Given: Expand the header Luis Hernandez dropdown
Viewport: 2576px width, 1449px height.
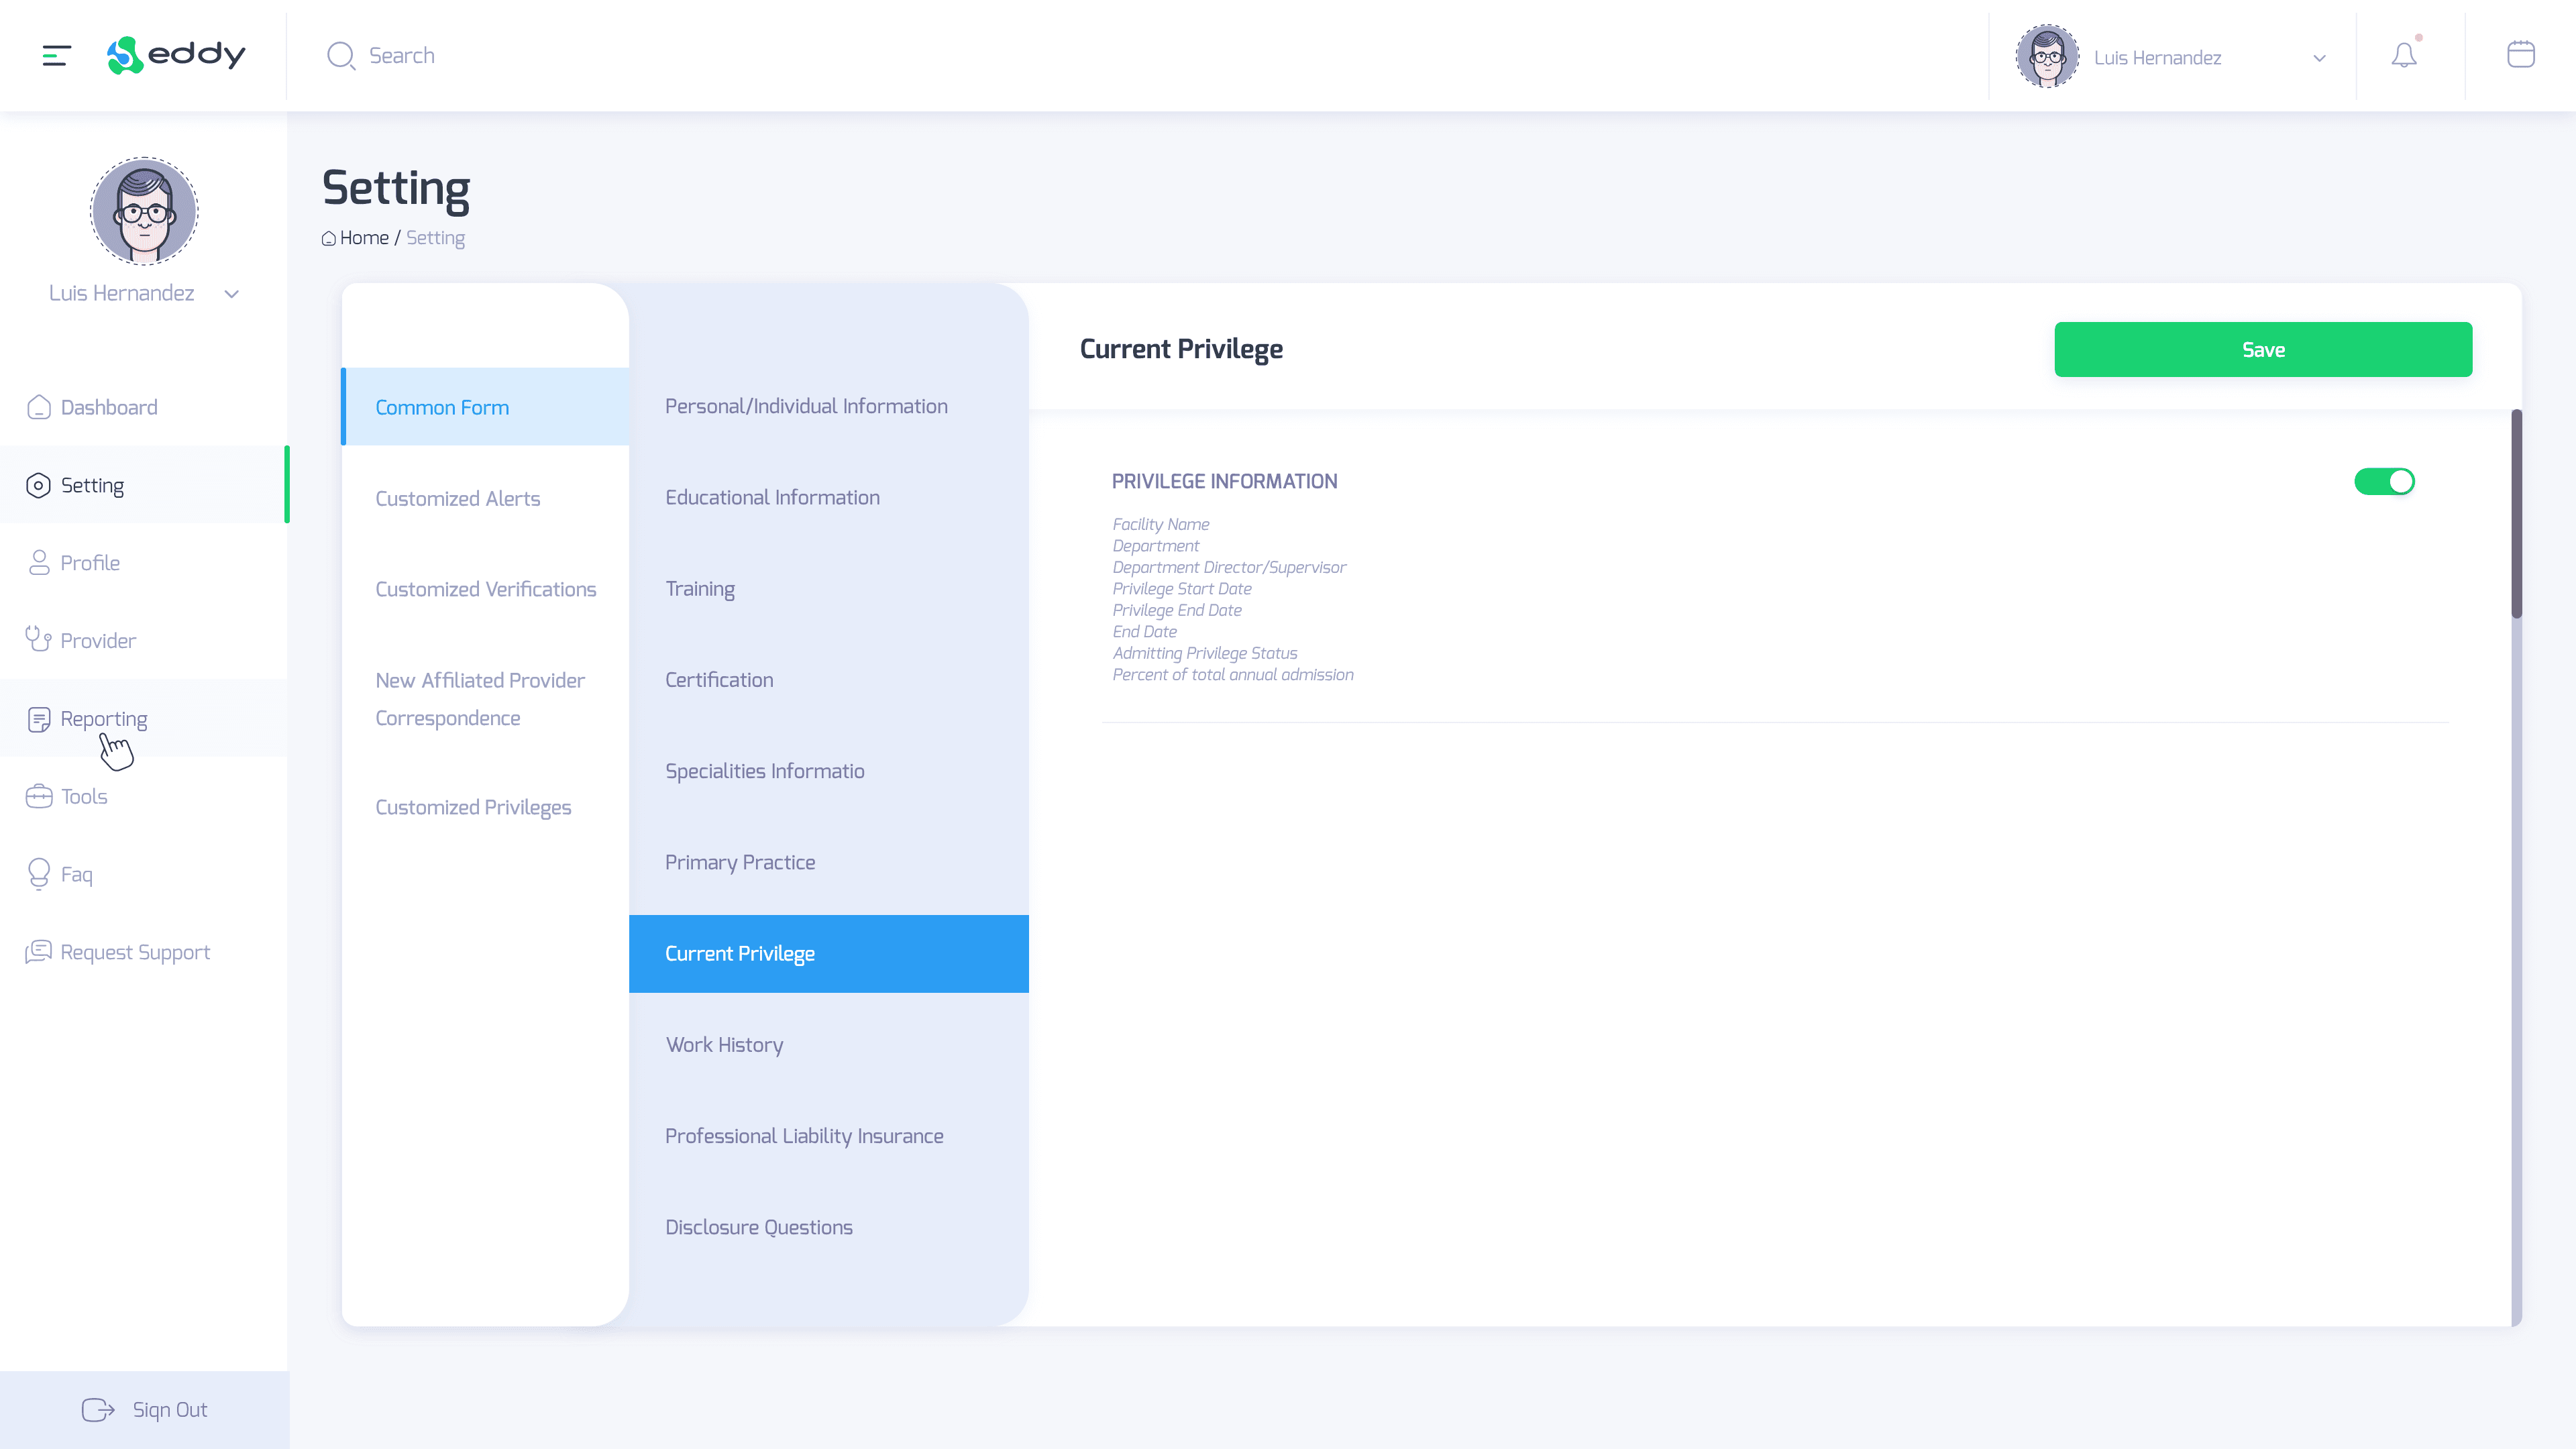Looking at the screenshot, I should [x=2319, y=58].
